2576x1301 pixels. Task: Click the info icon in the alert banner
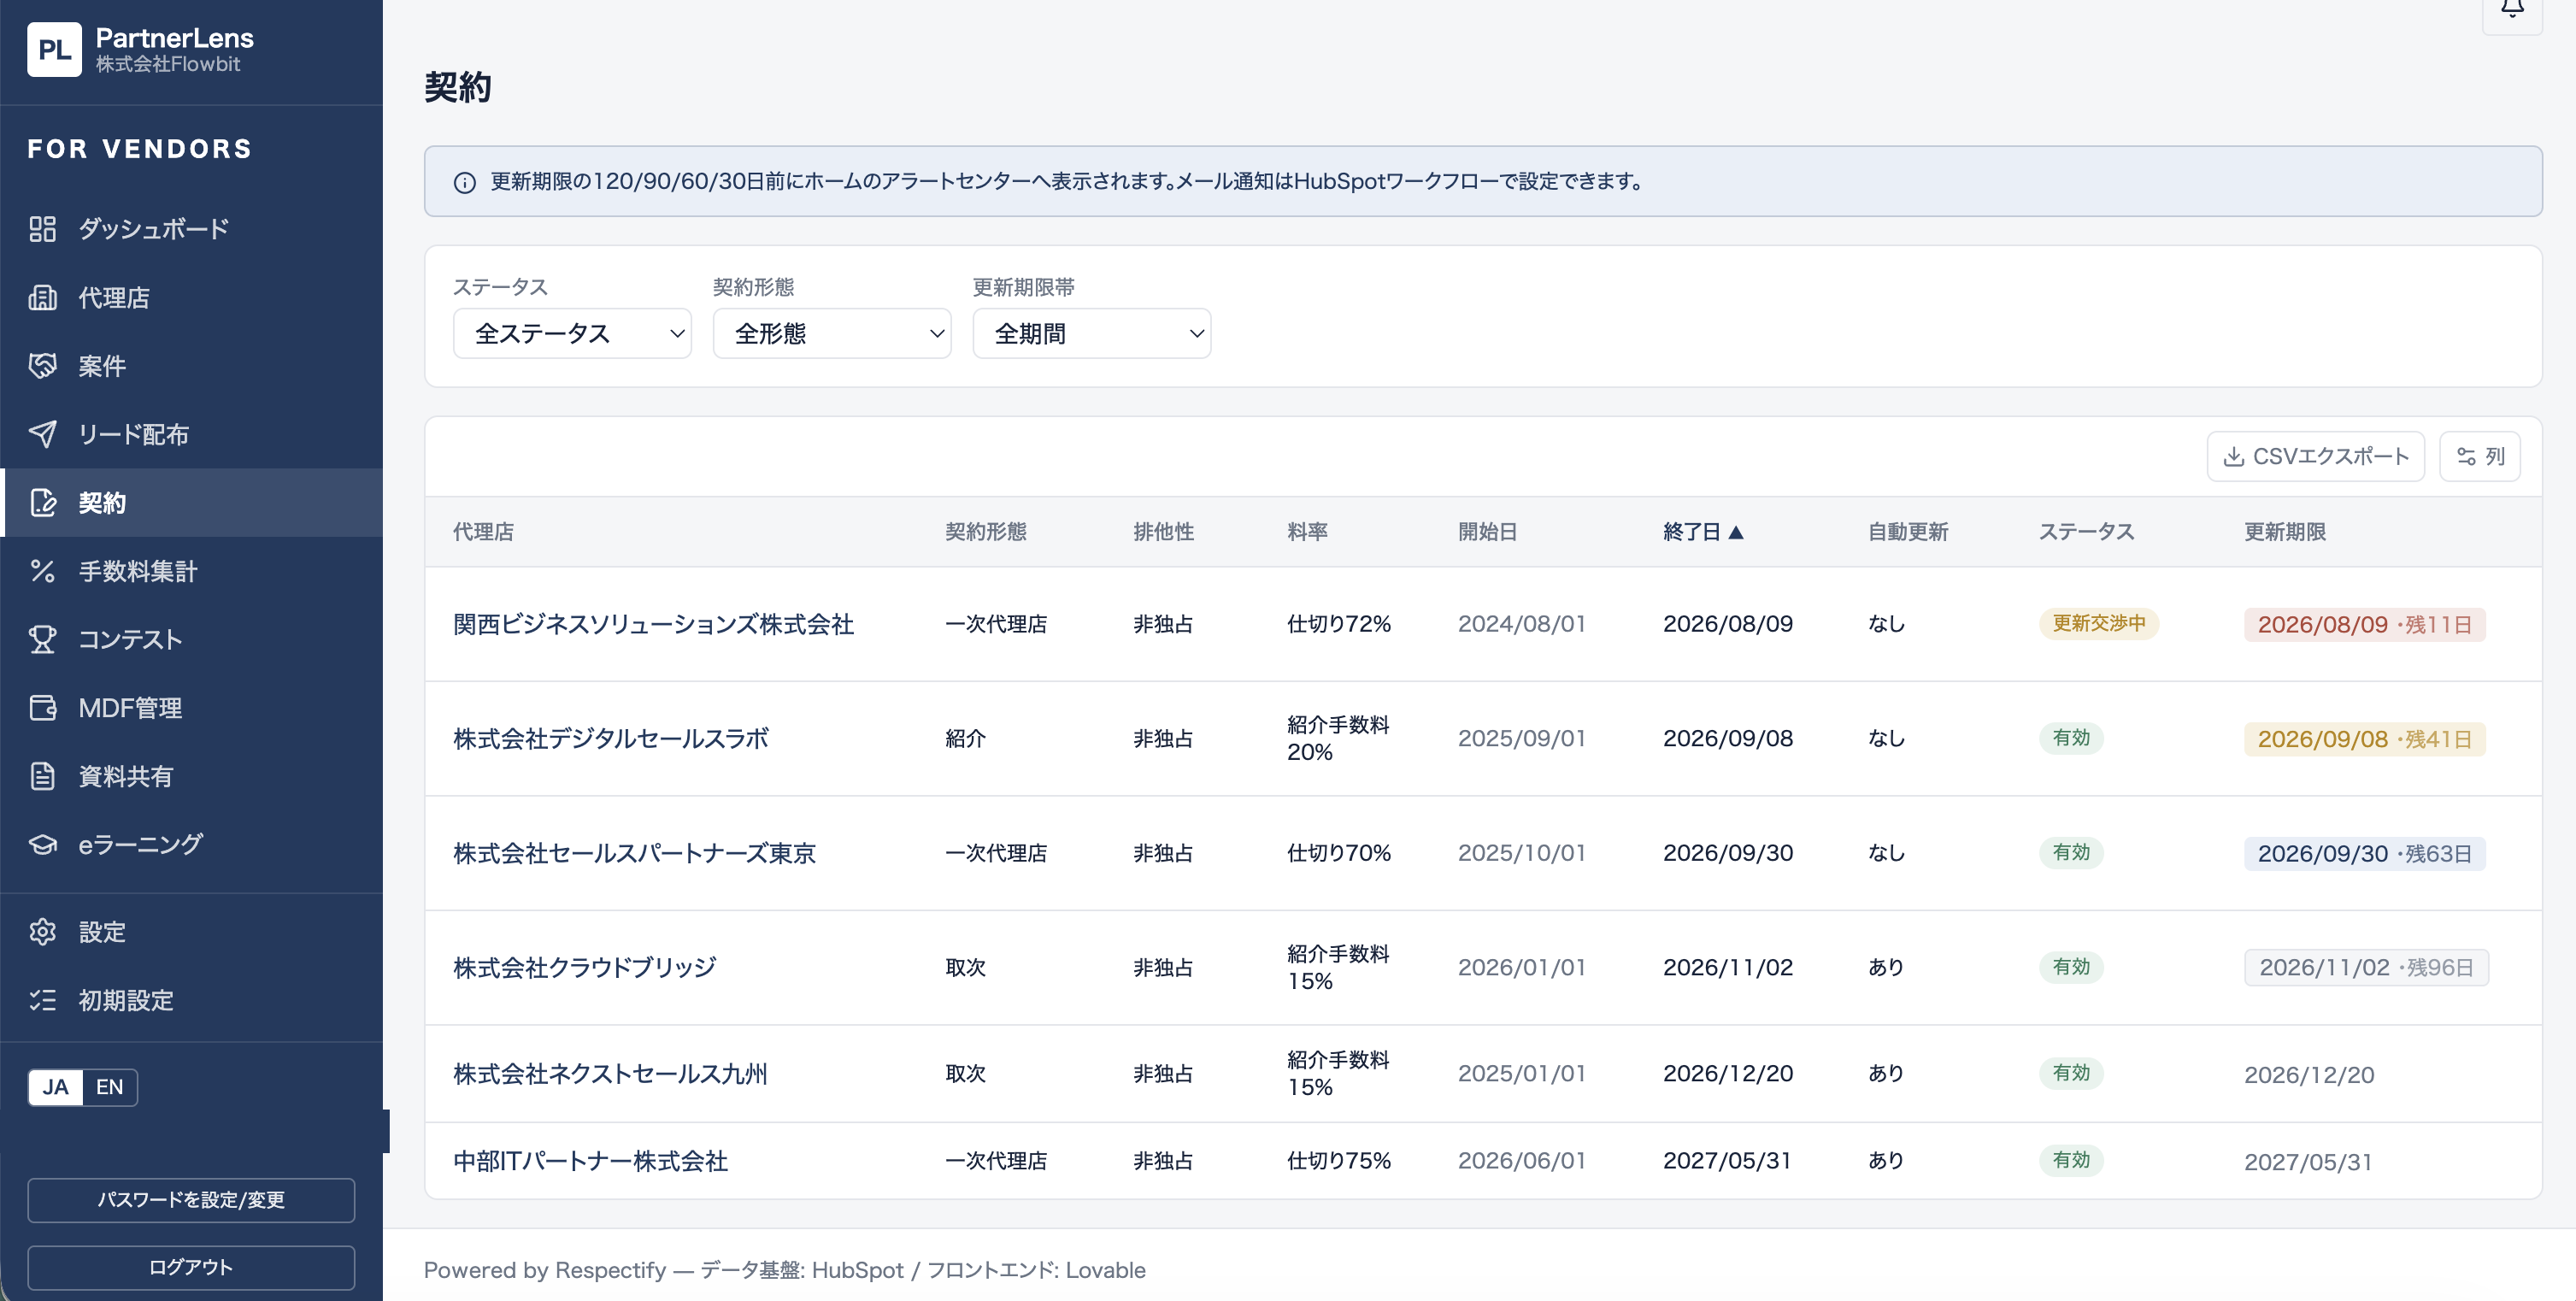coord(464,182)
